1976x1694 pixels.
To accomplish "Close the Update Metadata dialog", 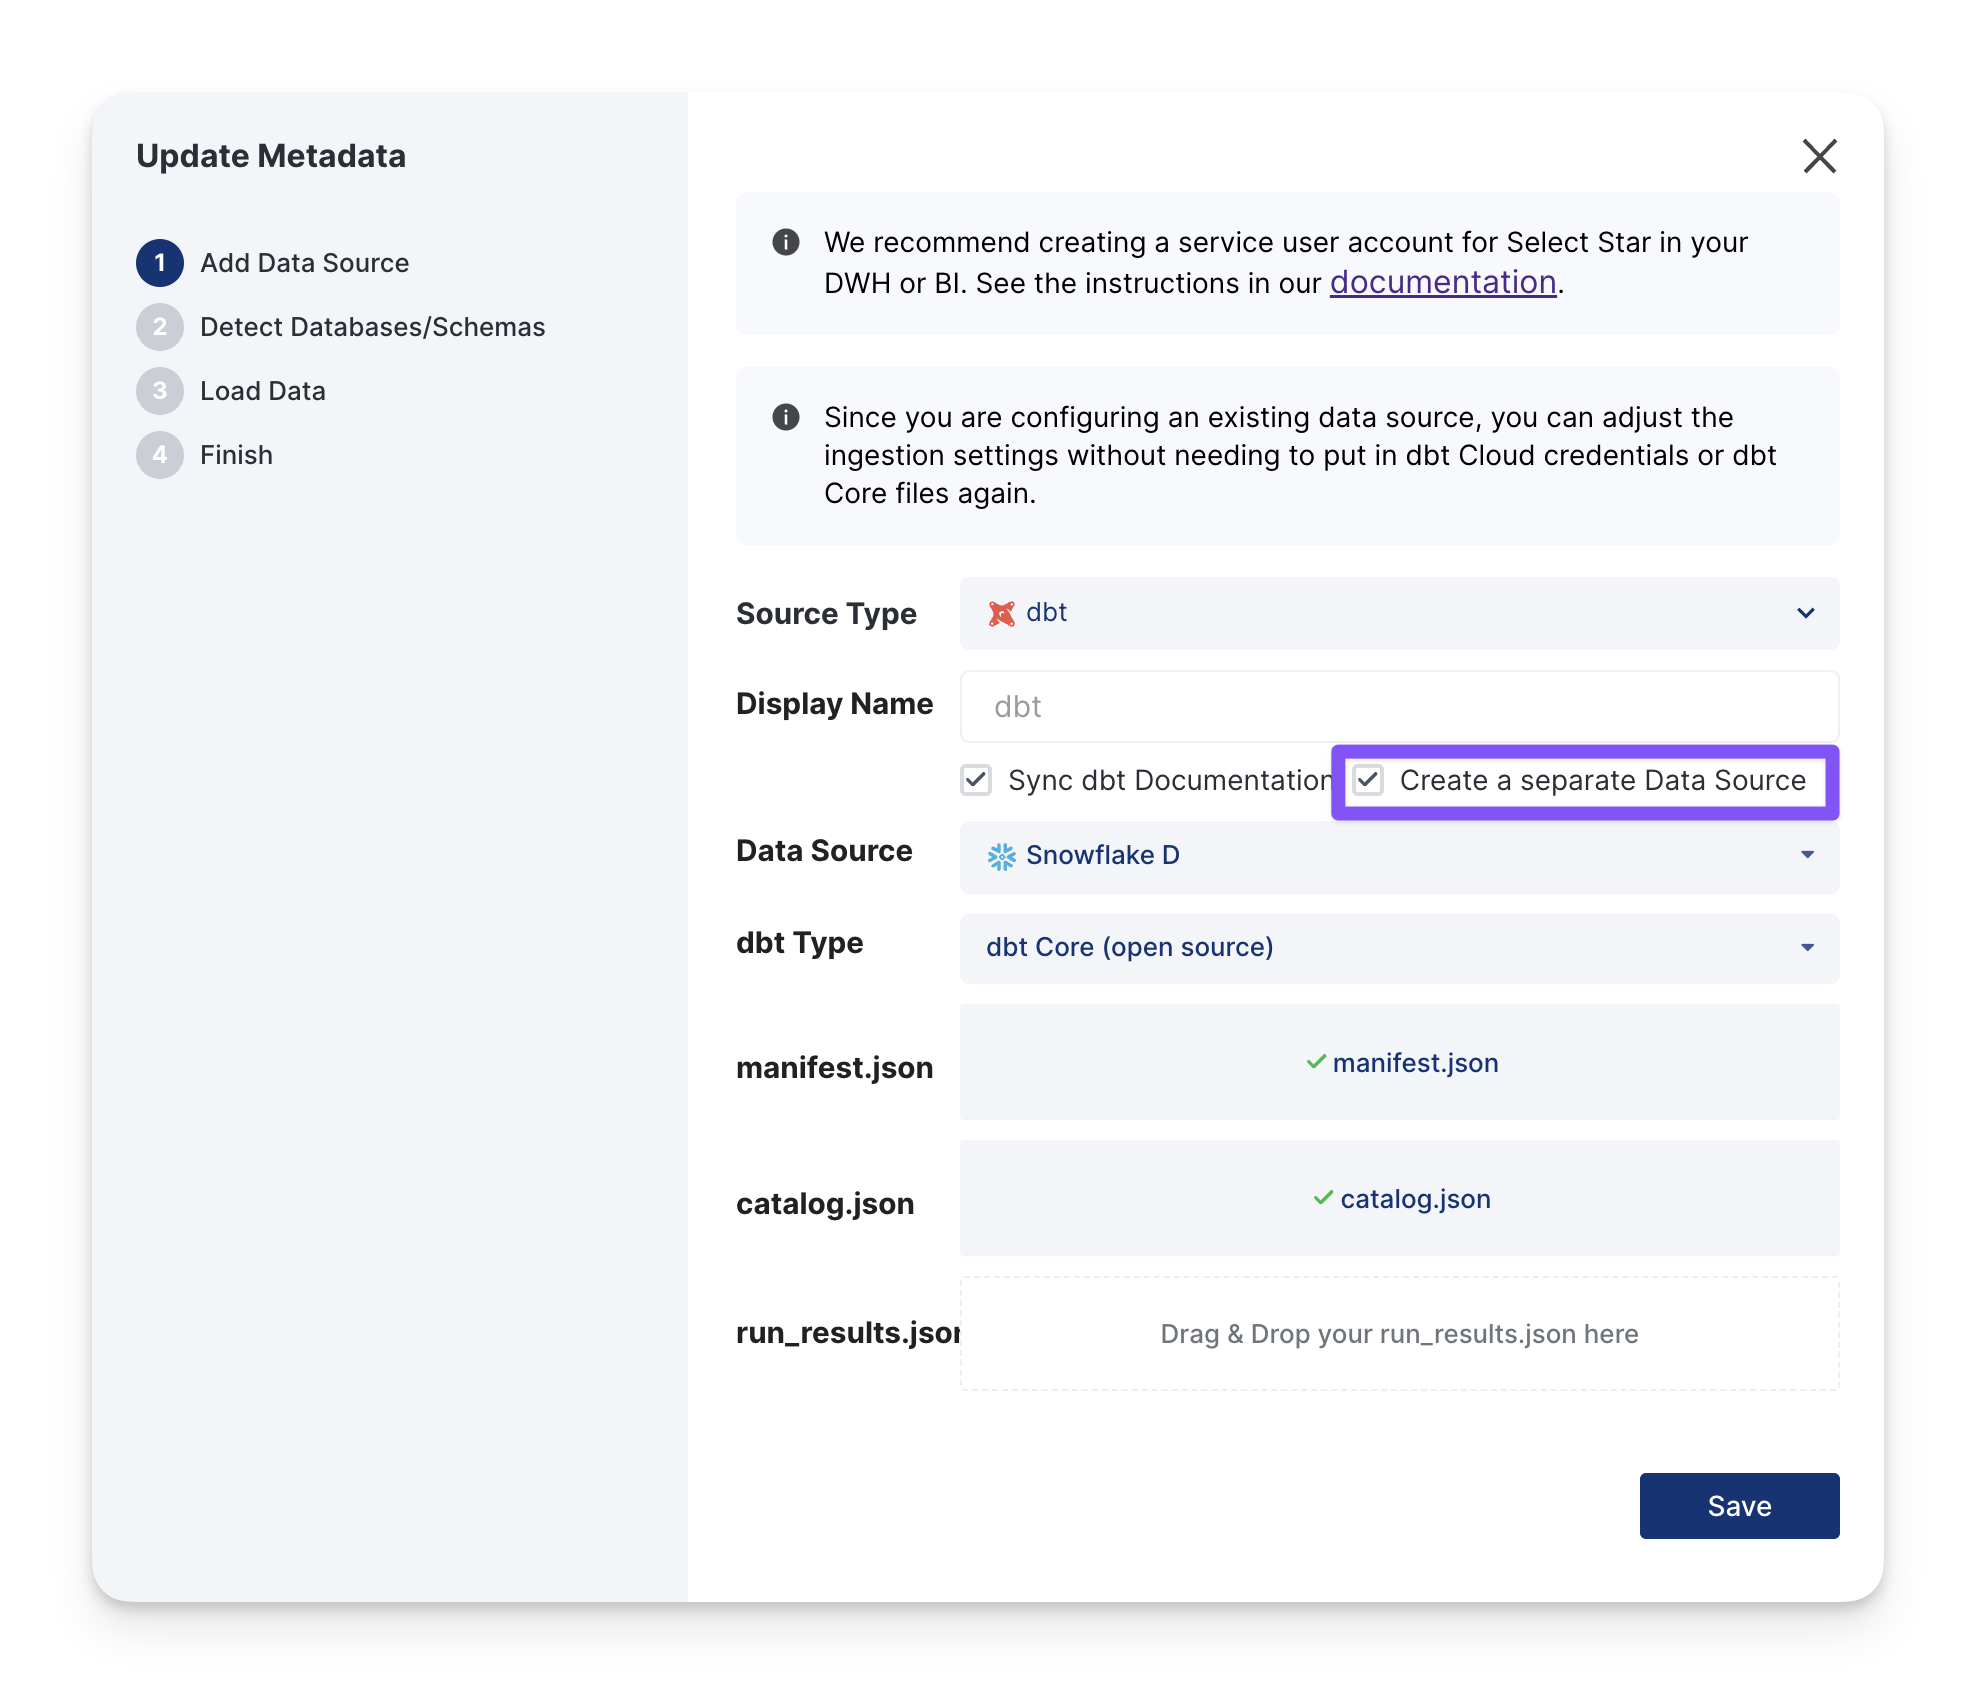I will [1819, 156].
